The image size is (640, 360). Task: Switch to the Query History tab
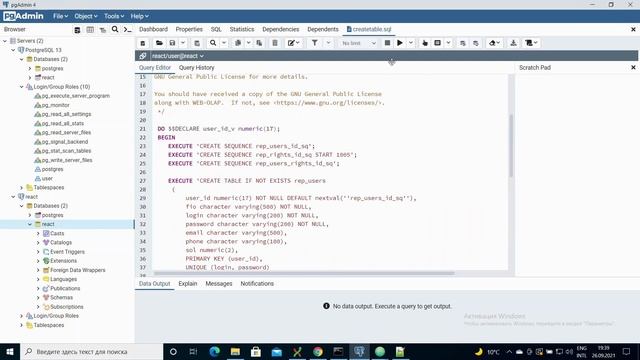click(x=196, y=68)
